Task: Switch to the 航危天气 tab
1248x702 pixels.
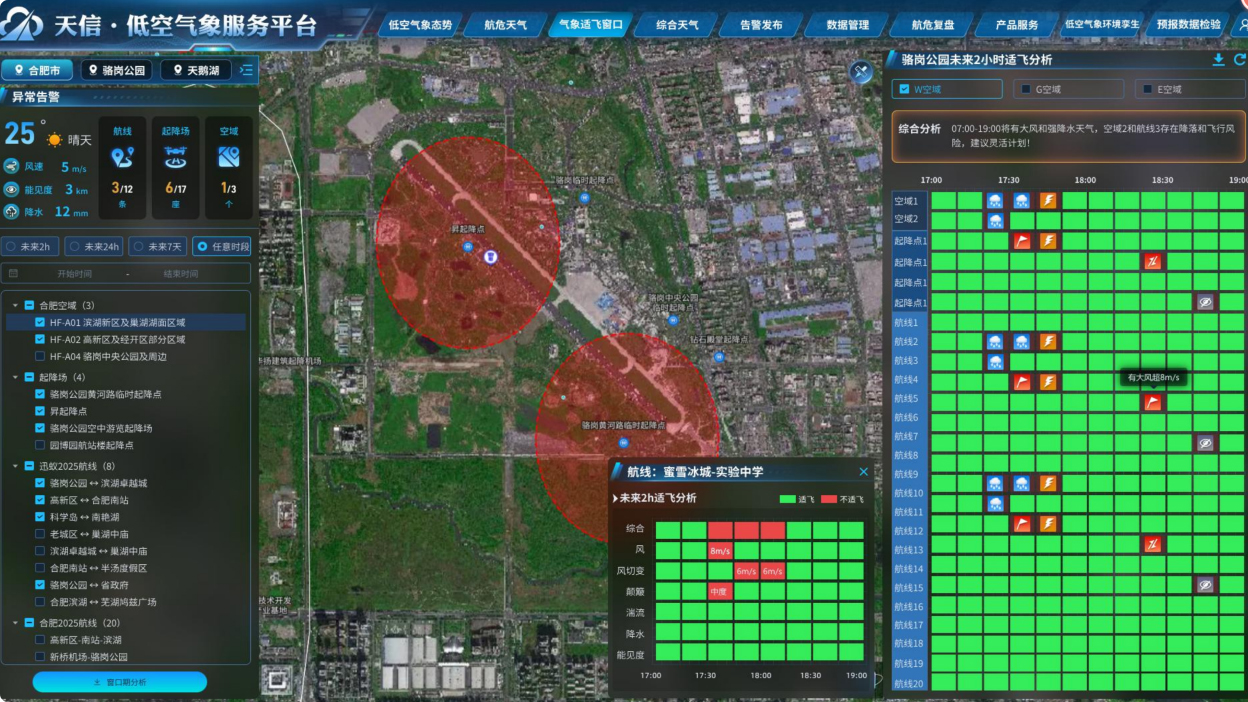Action: (505, 25)
